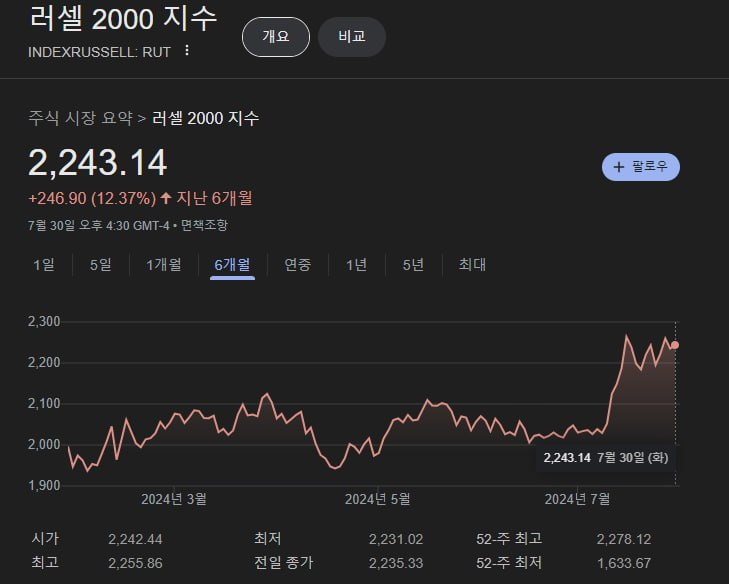Image resolution: width=729 pixels, height=584 pixels.
Task: Select the 6개월 range tab
Action: [x=232, y=265]
